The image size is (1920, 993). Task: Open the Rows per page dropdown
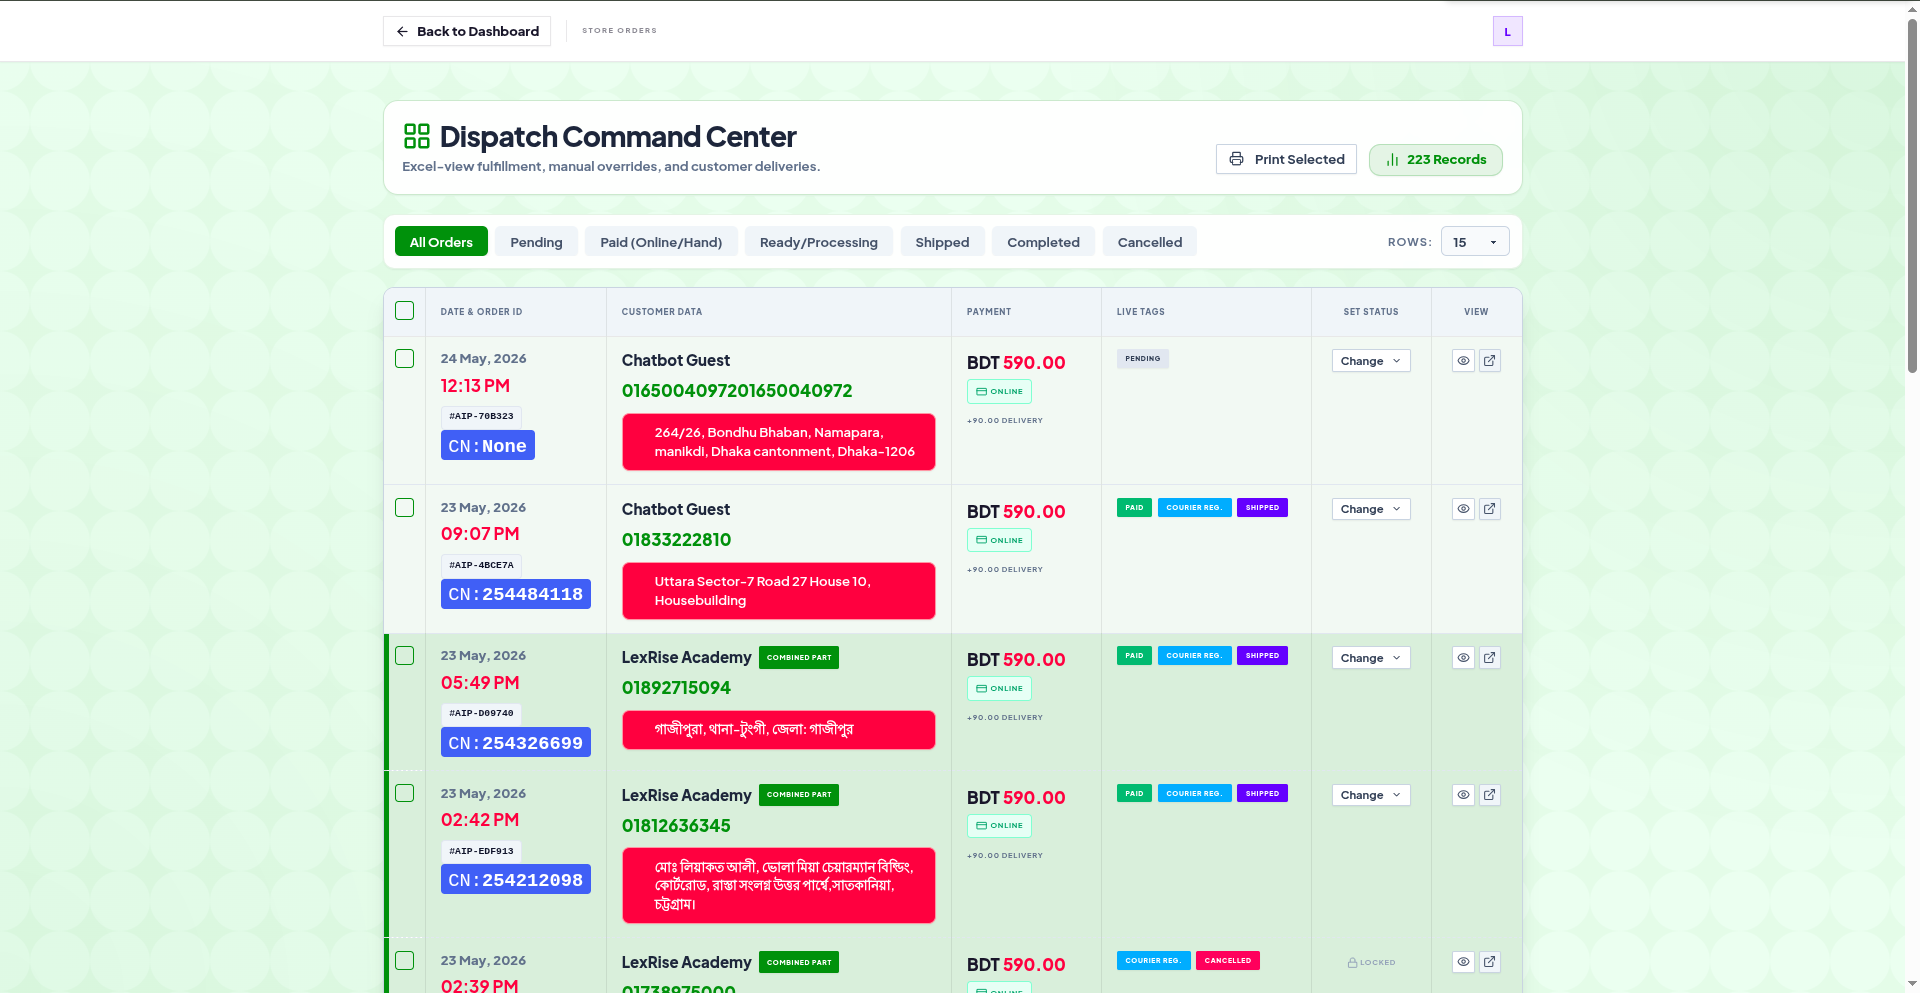click(1475, 242)
